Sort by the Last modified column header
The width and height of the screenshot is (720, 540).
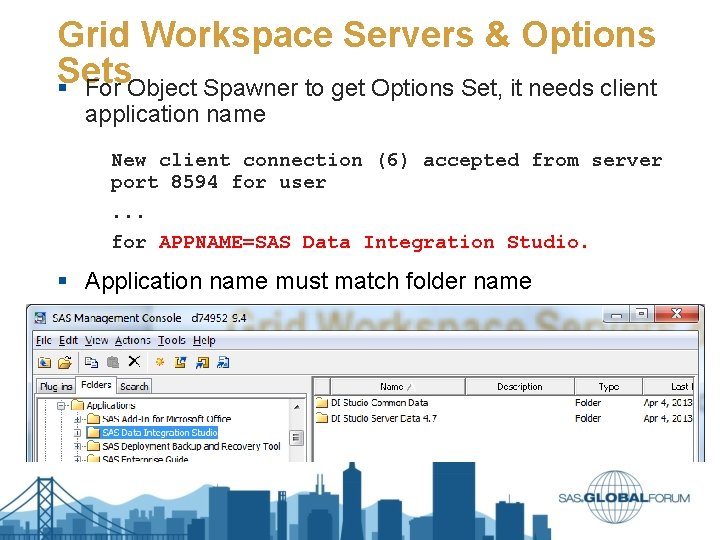[669, 387]
